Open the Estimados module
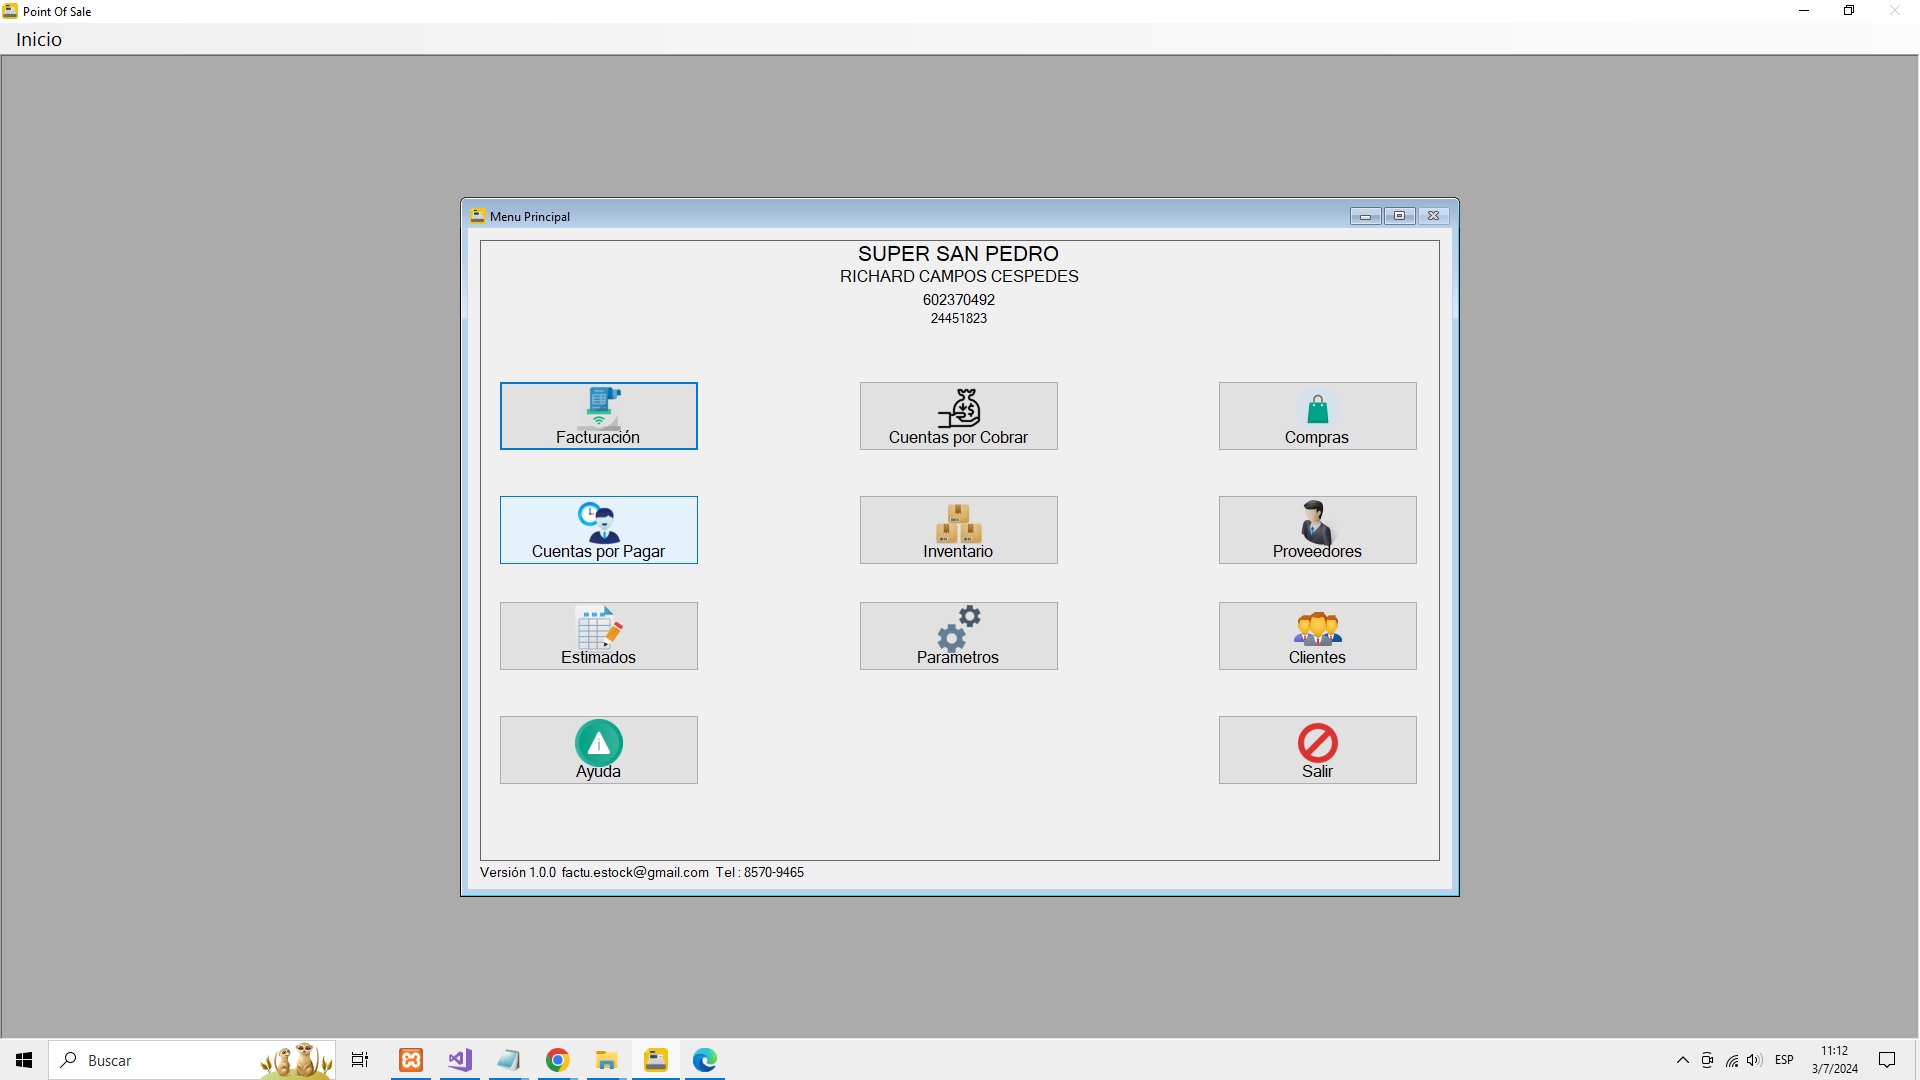This screenshot has height=1080, width=1920. 598,636
